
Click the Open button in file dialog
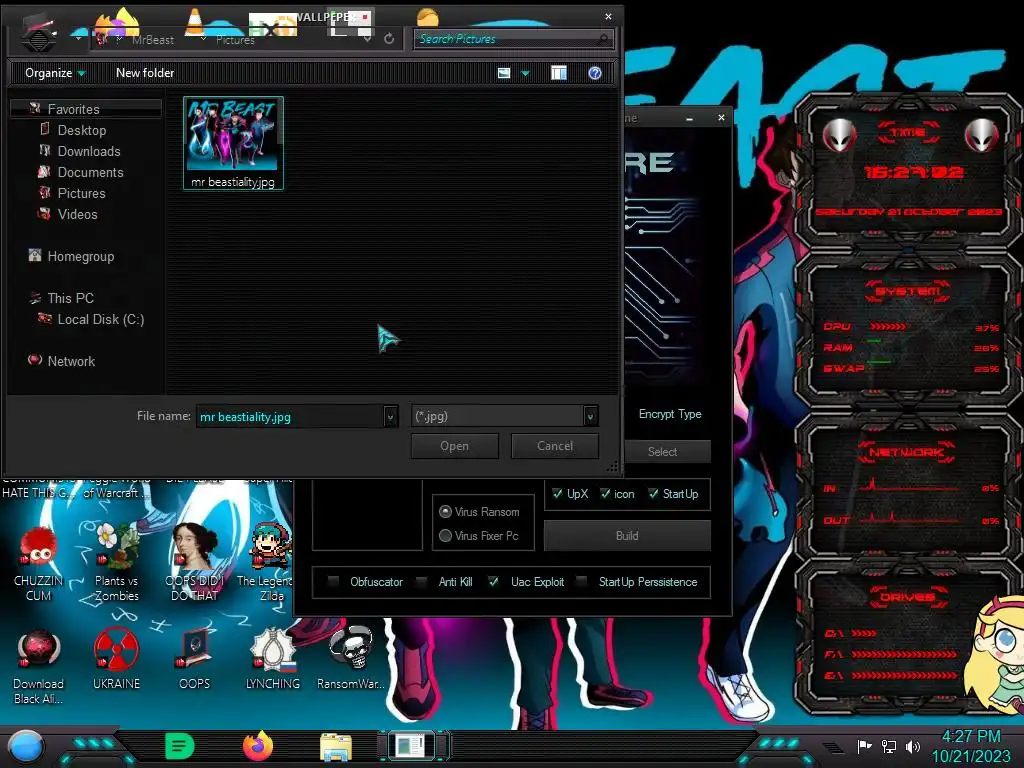coord(455,446)
